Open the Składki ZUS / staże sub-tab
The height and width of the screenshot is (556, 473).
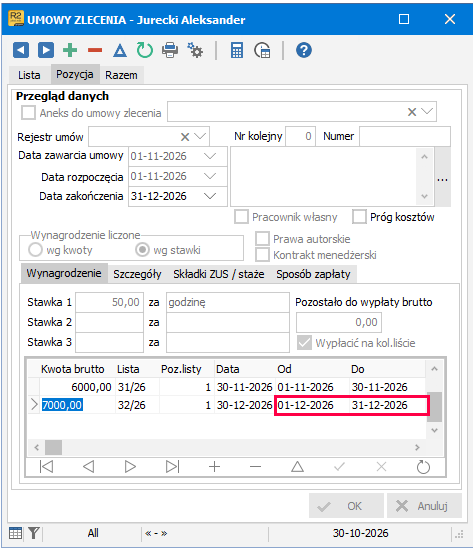click(219, 274)
